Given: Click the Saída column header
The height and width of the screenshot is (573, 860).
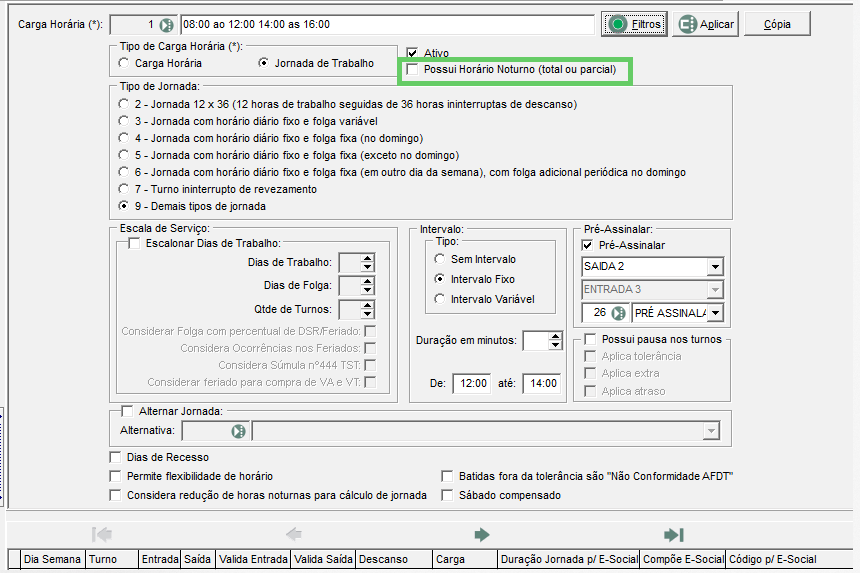Looking at the screenshot, I should coord(198,559).
